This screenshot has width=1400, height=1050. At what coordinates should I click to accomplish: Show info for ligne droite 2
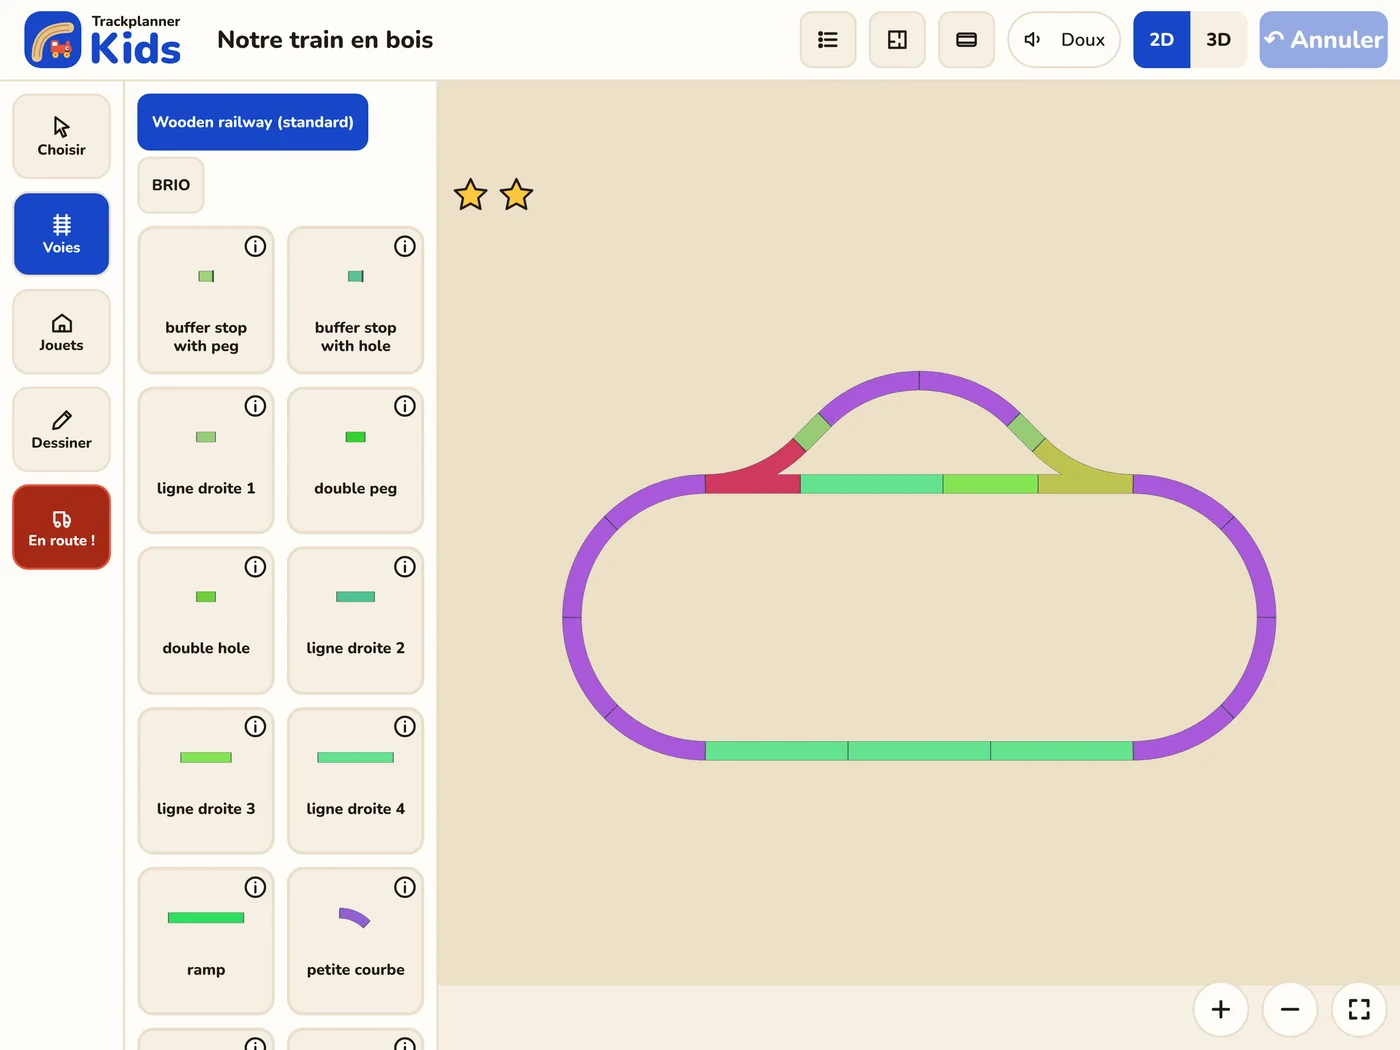tap(405, 567)
